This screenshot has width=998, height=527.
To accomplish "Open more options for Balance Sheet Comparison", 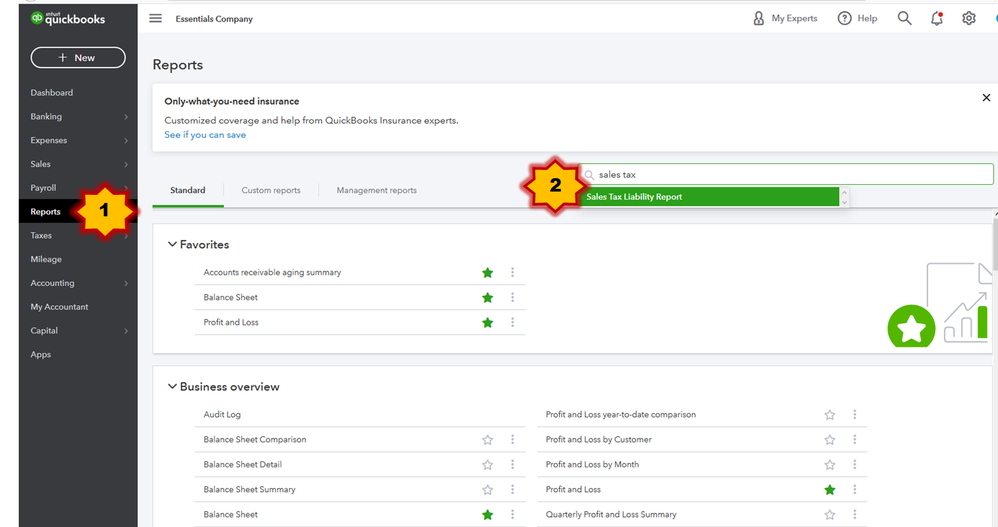I will [x=512, y=439].
